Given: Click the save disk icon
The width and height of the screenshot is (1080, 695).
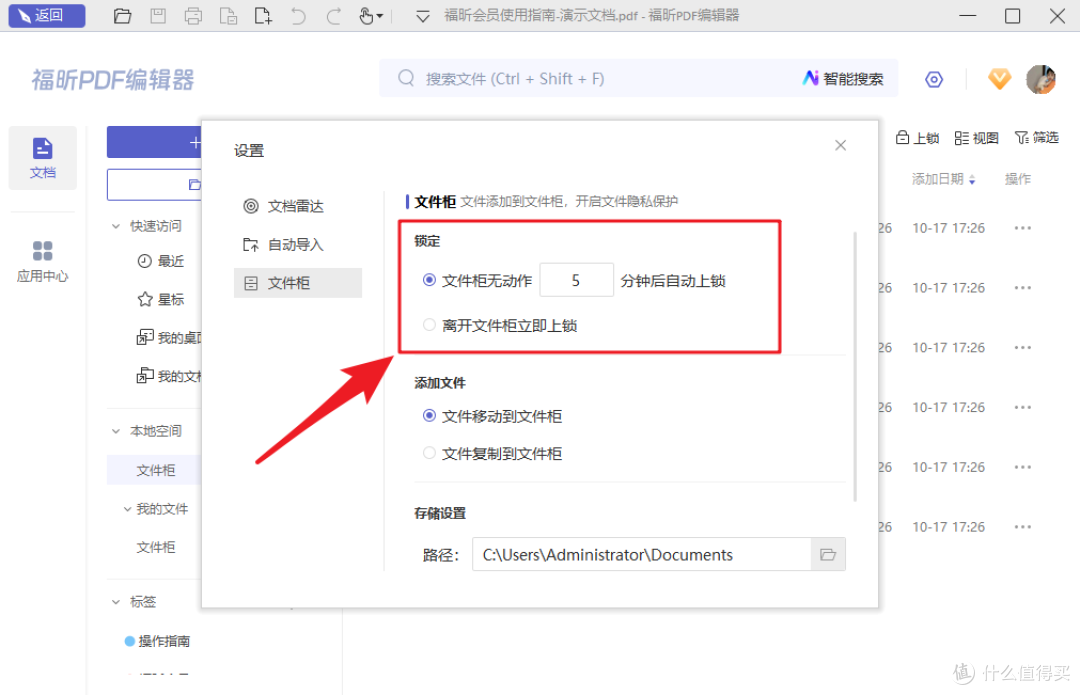Looking at the screenshot, I should [158, 15].
